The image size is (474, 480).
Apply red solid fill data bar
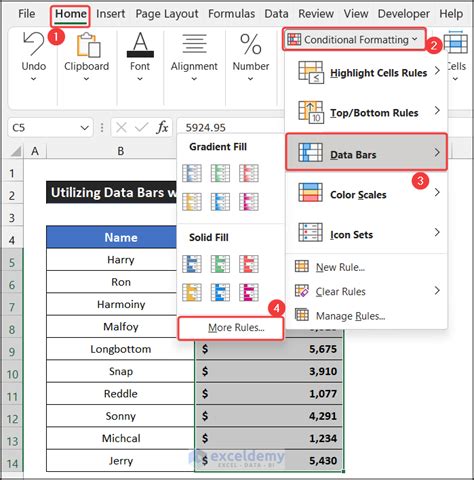249,264
